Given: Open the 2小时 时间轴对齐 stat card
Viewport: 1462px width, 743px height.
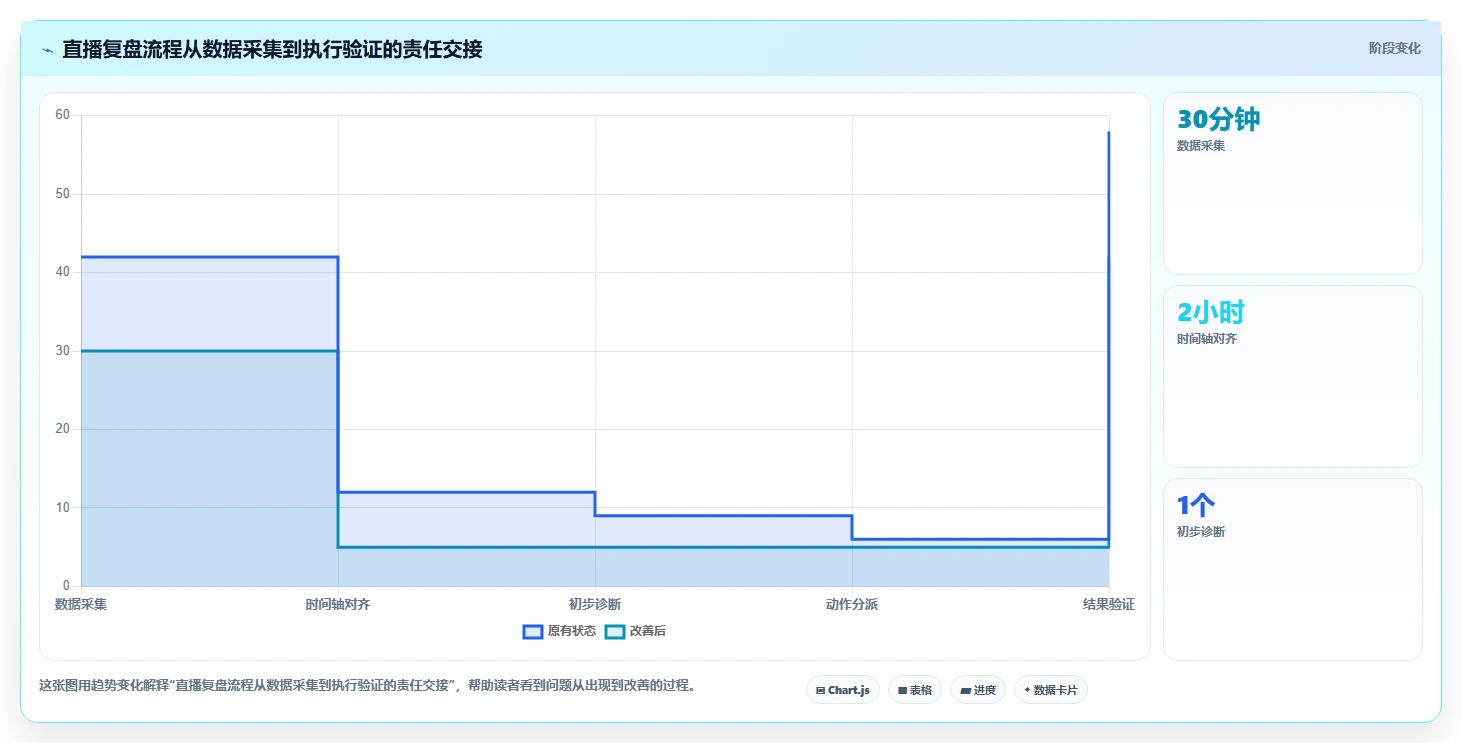Looking at the screenshot, I should (1292, 376).
